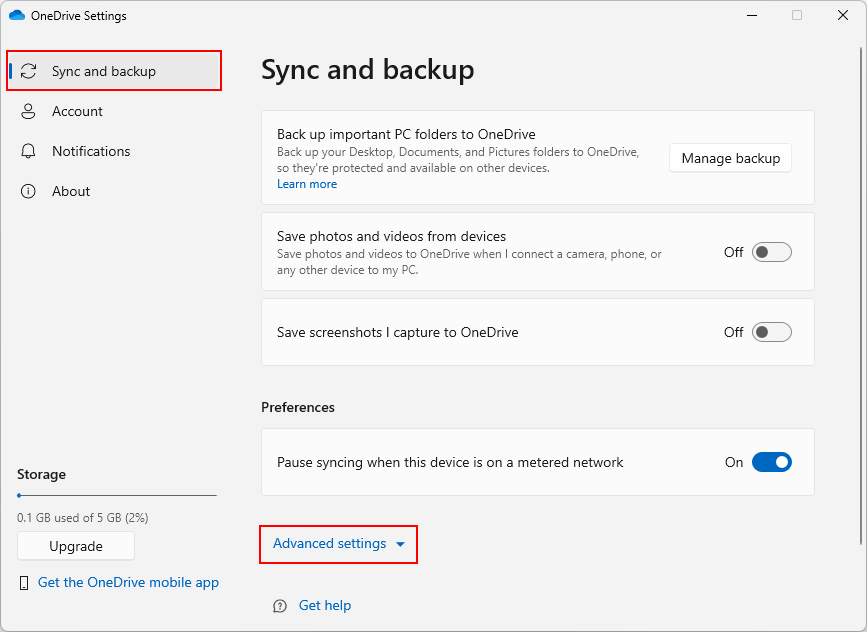Image resolution: width=867 pixels, height=632 pixels.
Task: Turn off Pause syncing on metered network
Action: pos(771,462)
